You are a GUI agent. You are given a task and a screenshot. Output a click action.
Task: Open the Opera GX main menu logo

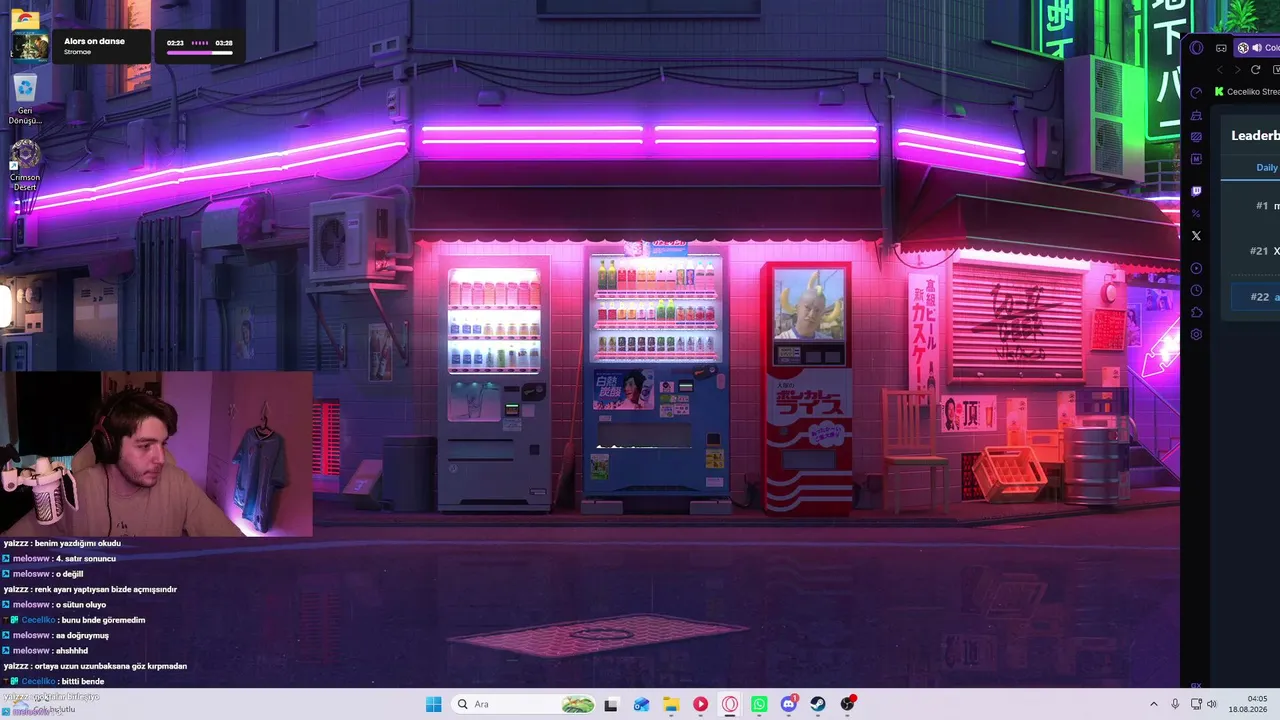point(1196,48)
